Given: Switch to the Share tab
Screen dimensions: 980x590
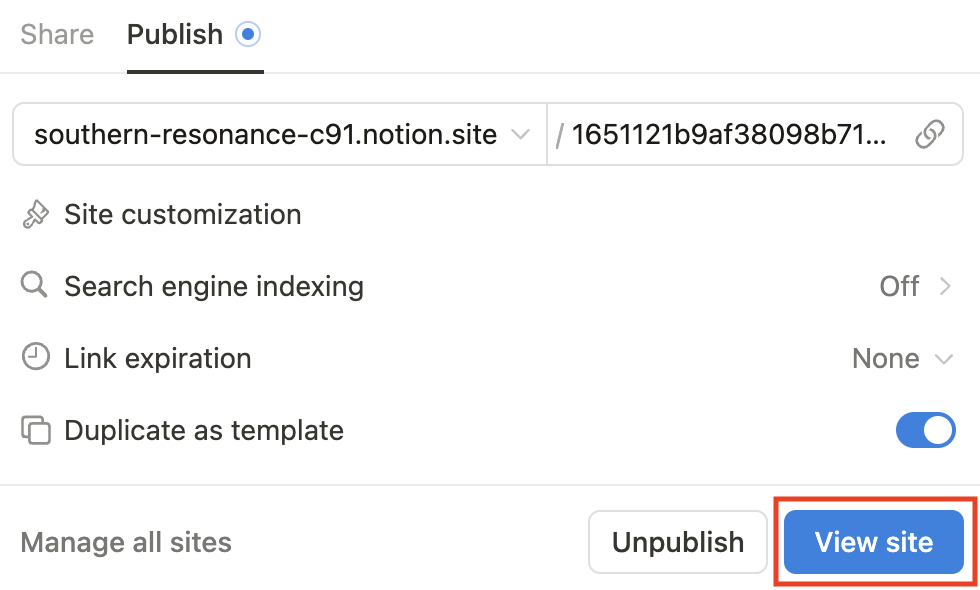Looking at the screenshot, I should 57,35.
